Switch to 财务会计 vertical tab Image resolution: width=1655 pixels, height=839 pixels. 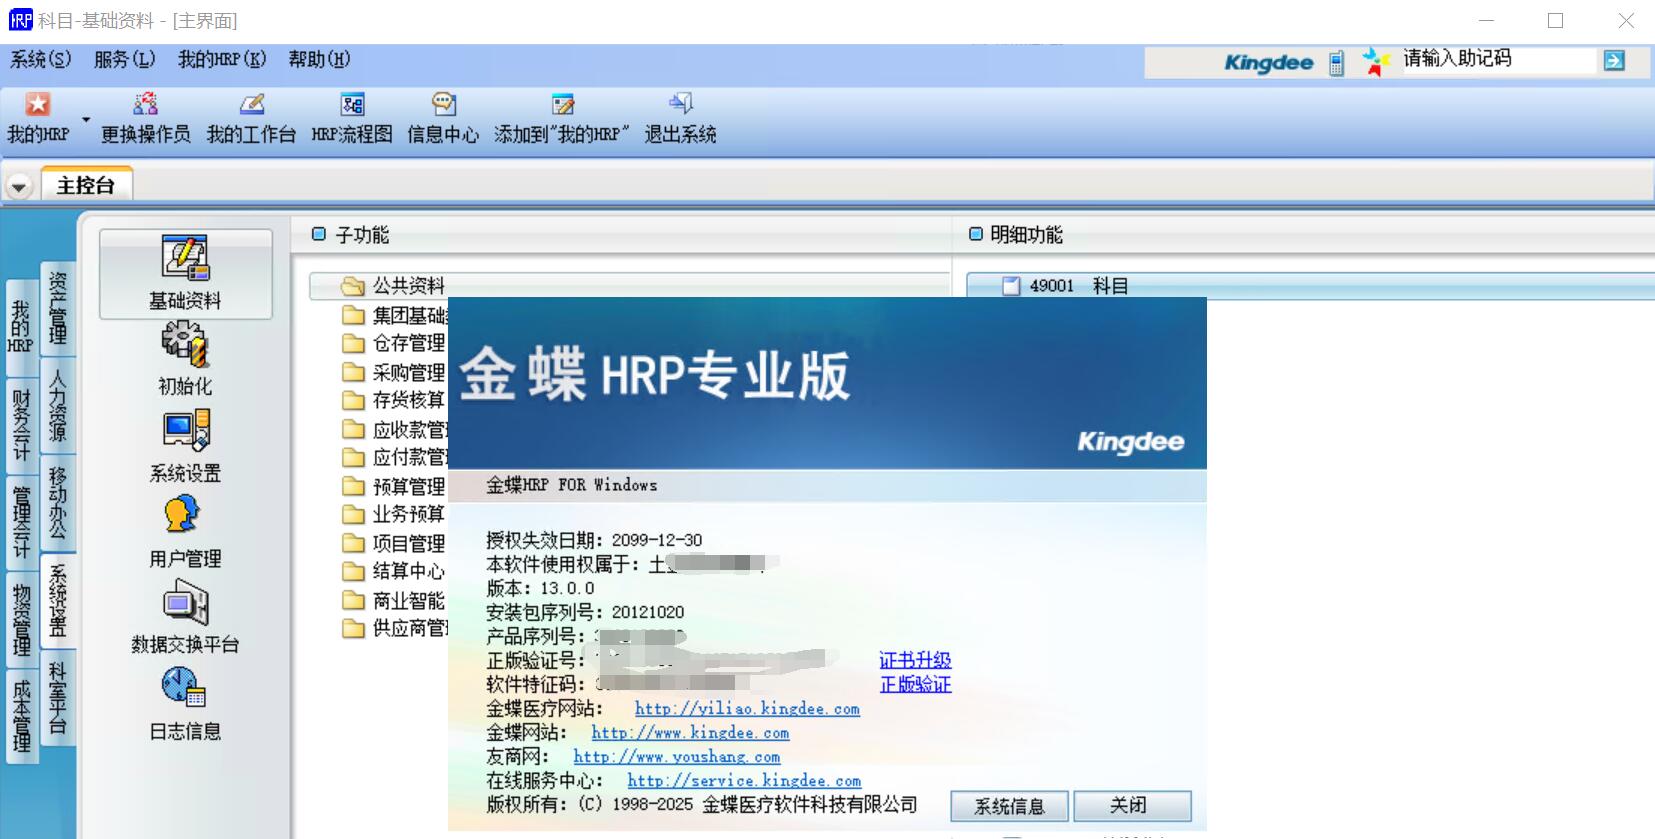21,425
